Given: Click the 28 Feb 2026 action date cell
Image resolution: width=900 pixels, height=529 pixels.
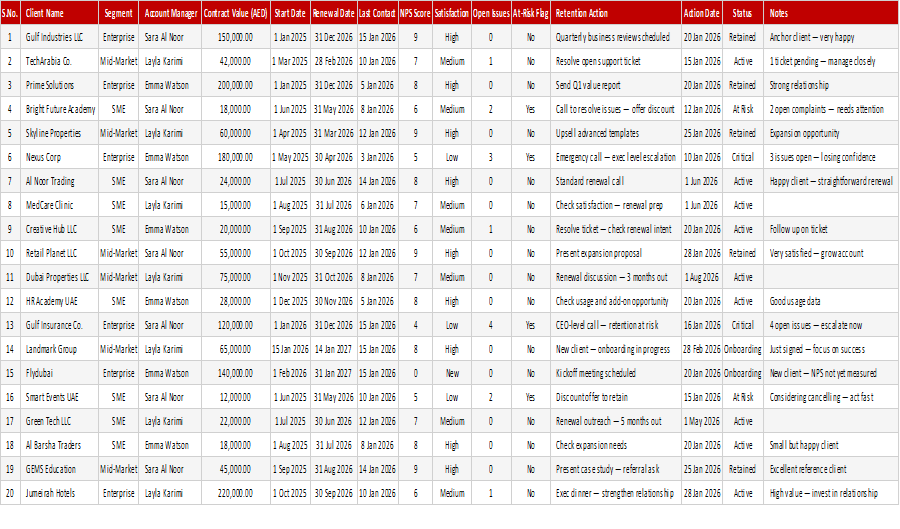Looking at the screenshot, I should [x=701, y=349].
